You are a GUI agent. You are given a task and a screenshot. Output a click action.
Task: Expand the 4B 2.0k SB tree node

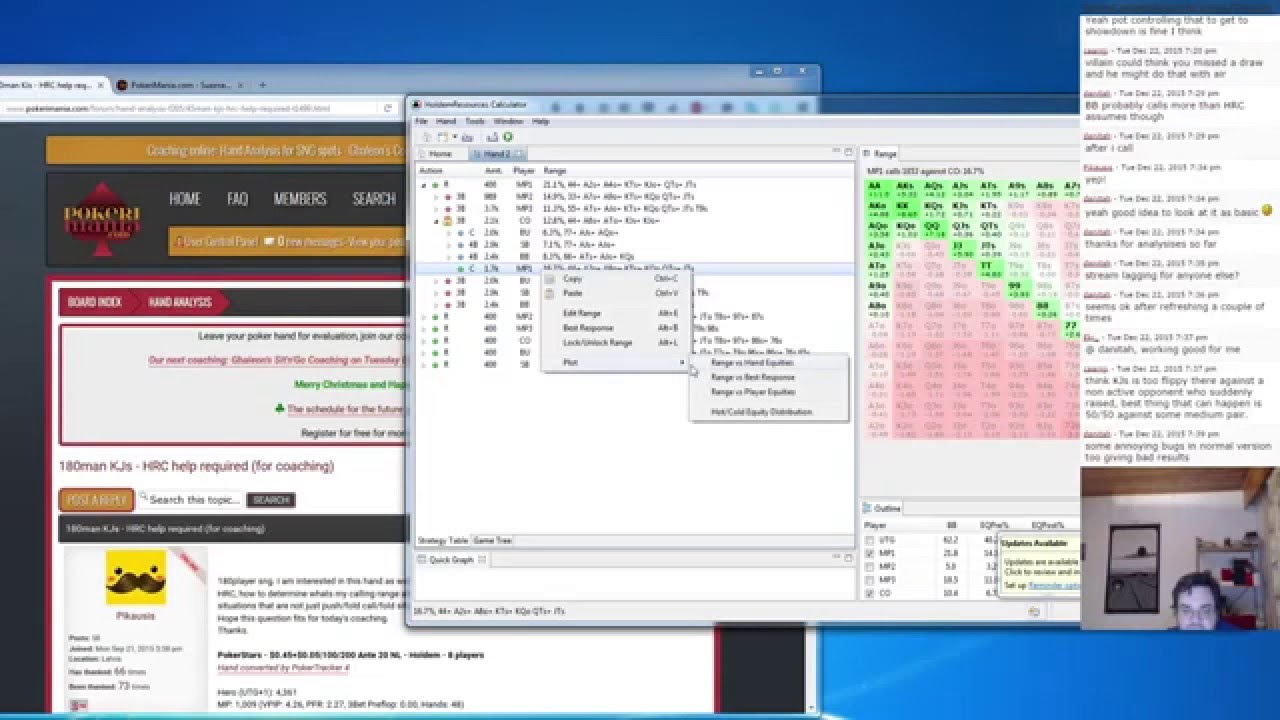(x=448, y=245)
